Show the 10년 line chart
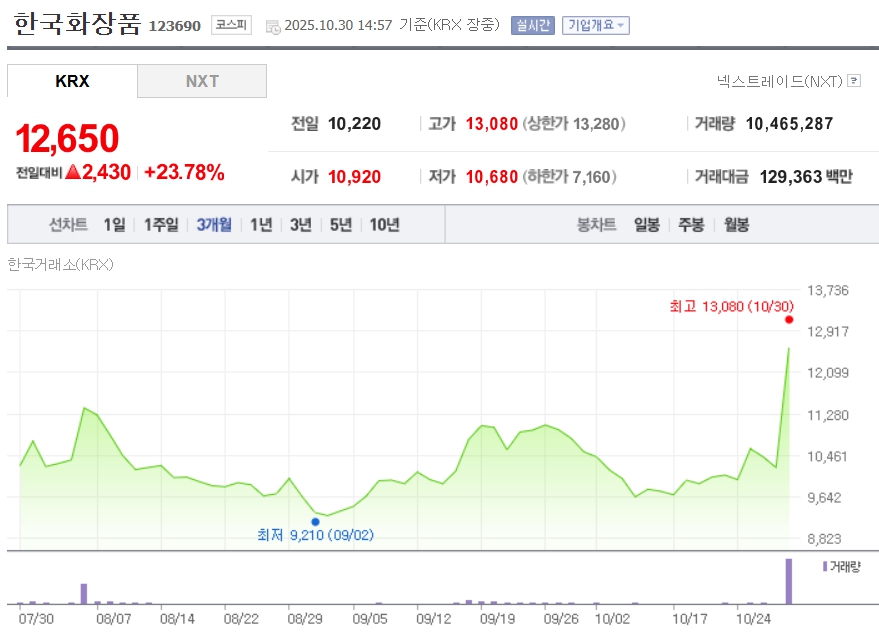The height and width of the screenshot is (644, 879). pyautogui.click(x=385, y=225)
